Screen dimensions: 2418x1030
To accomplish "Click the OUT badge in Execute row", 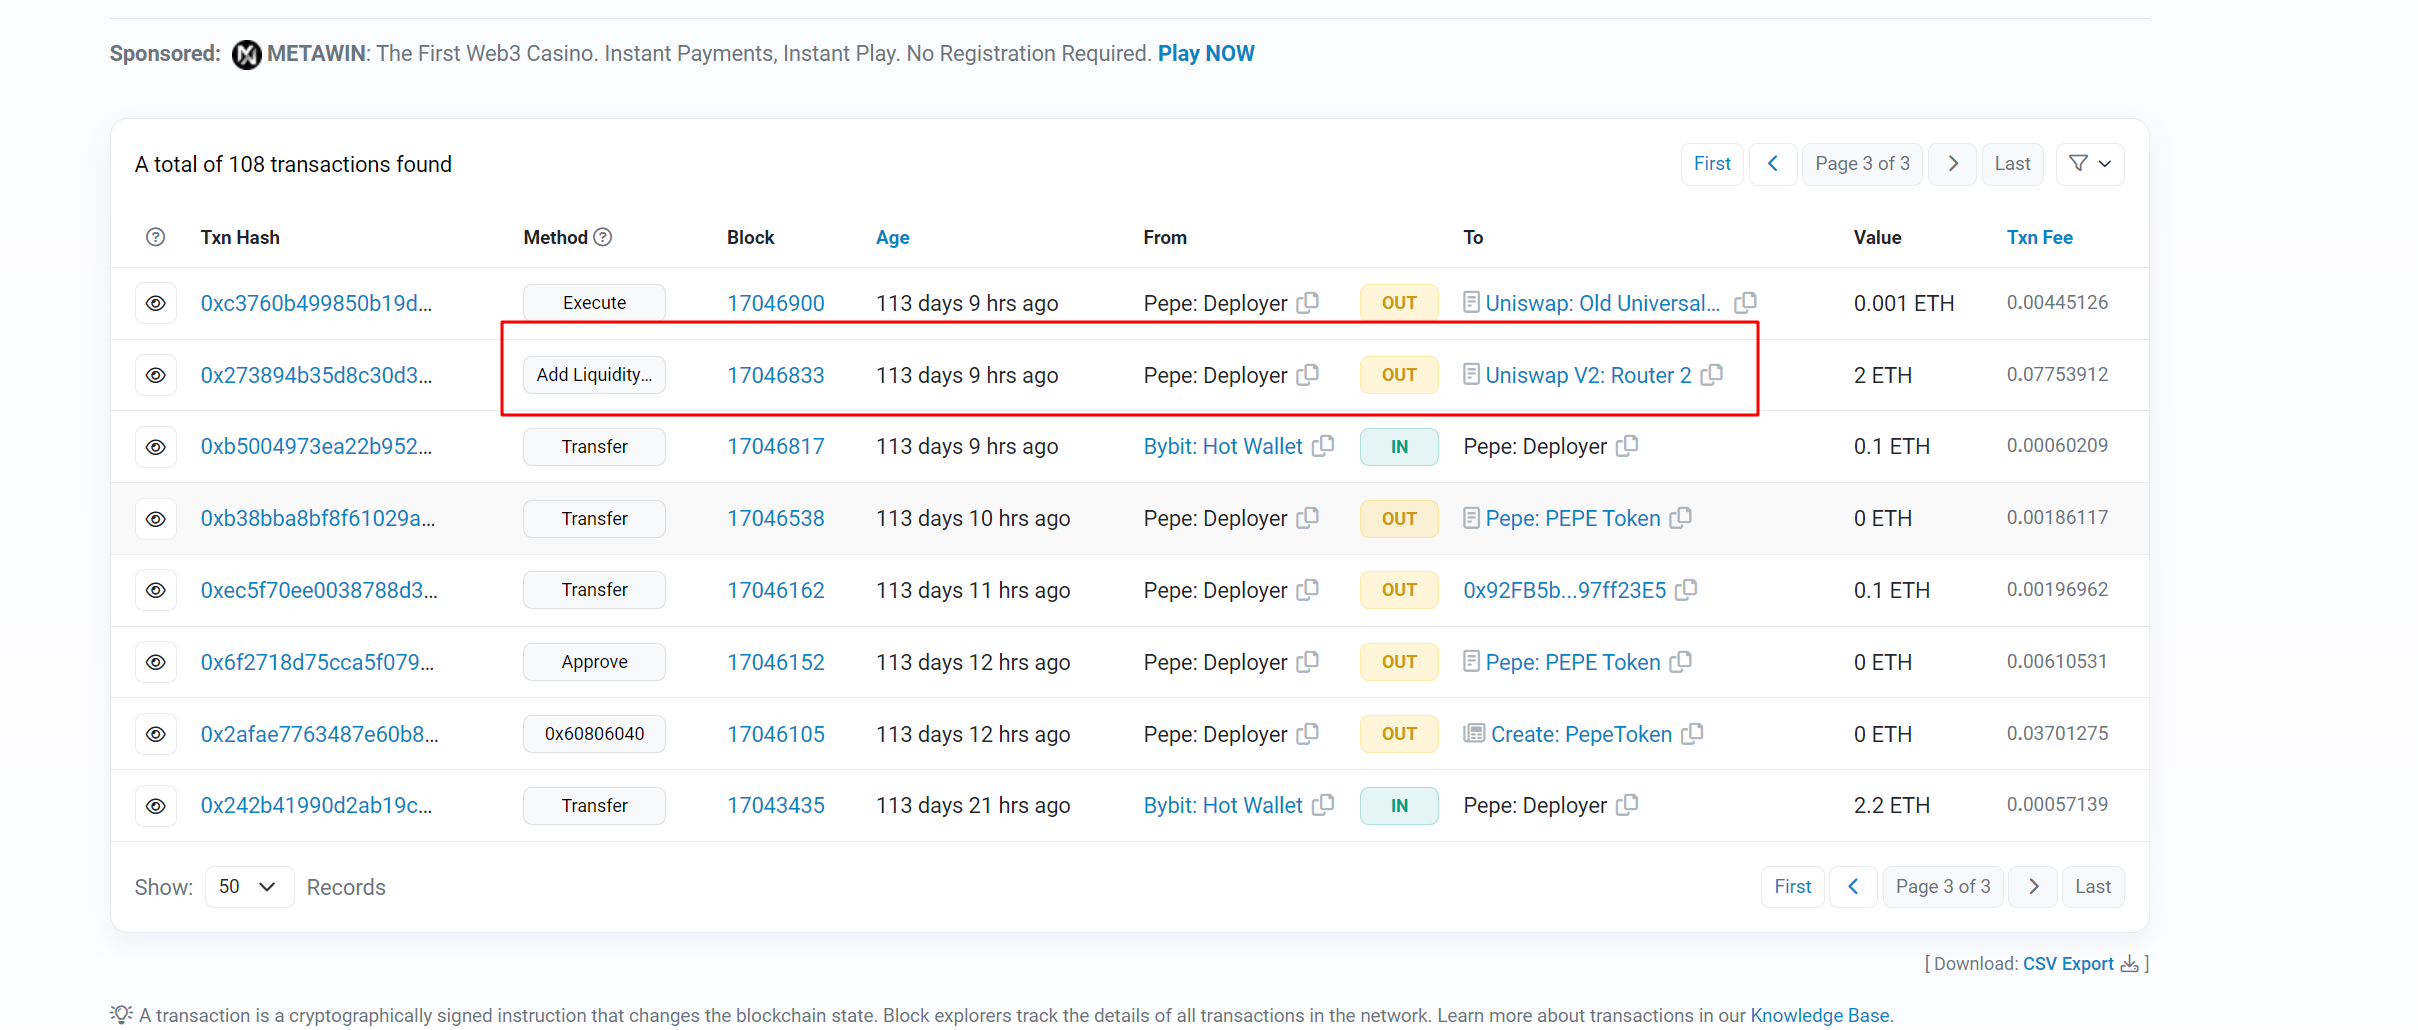I will [1399, 303].
